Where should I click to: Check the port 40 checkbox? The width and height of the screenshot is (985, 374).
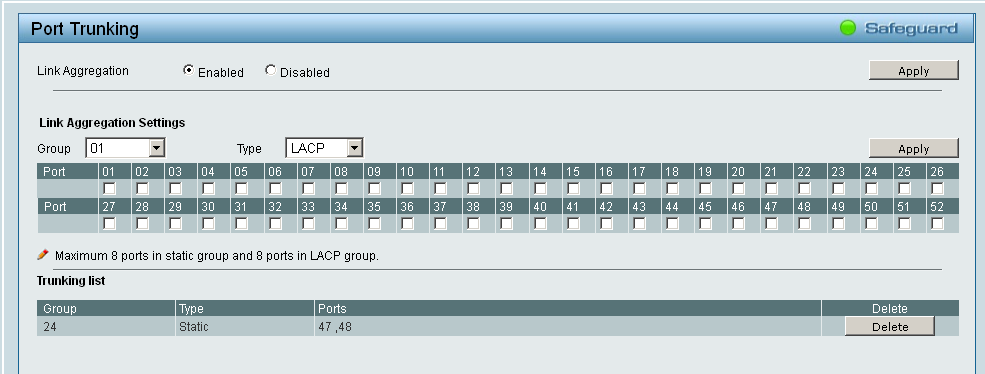540,223
